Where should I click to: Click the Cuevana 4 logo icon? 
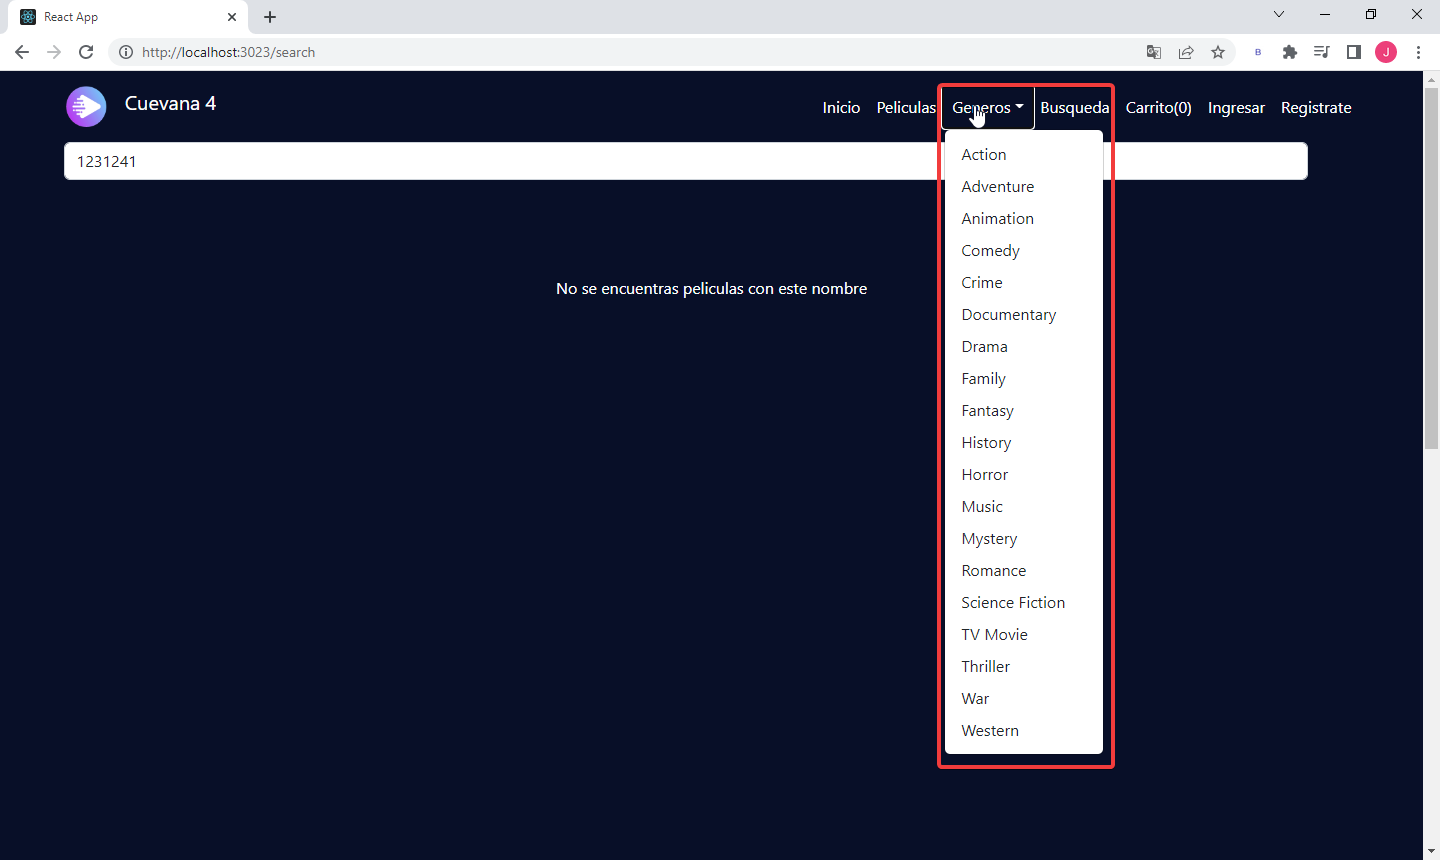[86, 106]
